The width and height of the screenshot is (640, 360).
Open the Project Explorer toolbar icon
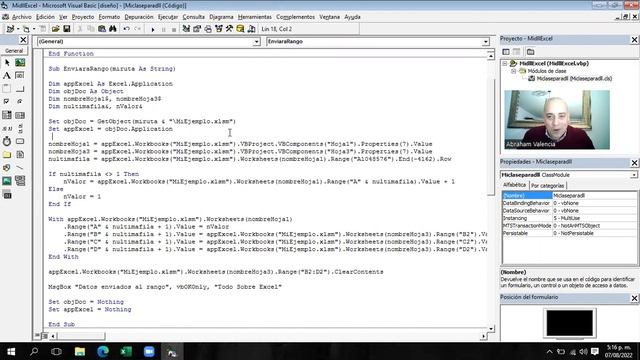point(186,29)
